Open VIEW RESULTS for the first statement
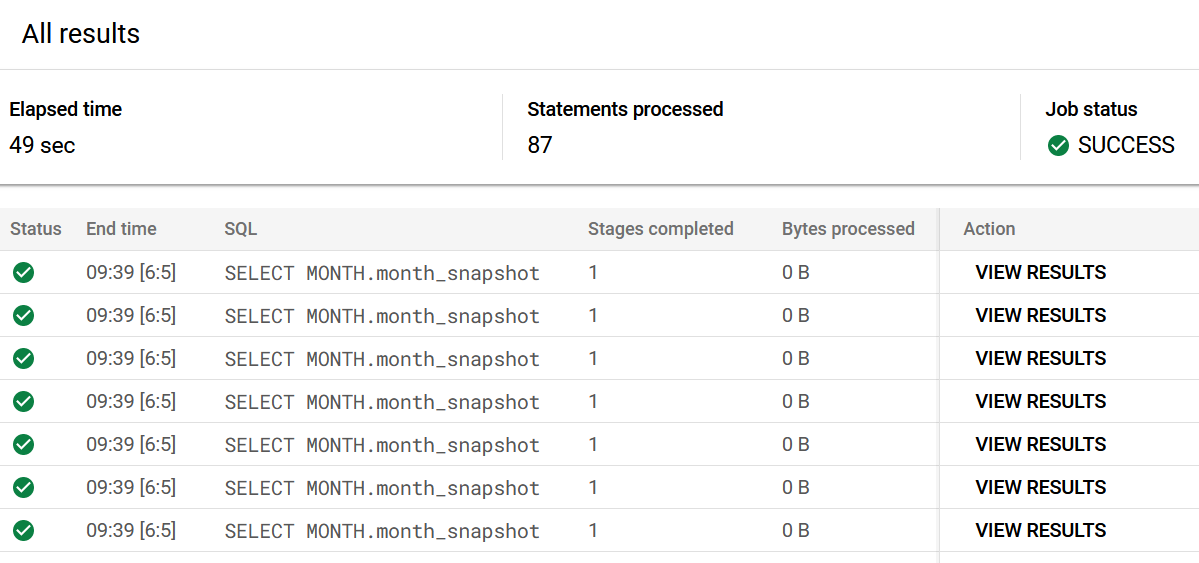 pos(1040,272)
